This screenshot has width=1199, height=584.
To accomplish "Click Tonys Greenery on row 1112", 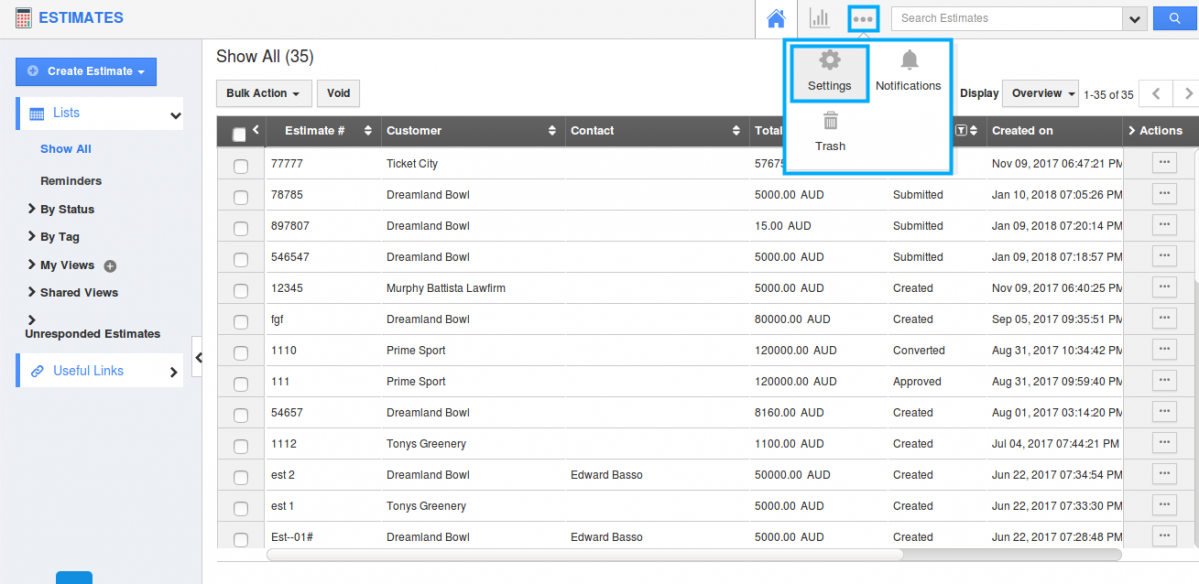I will (x=426, y=443).
